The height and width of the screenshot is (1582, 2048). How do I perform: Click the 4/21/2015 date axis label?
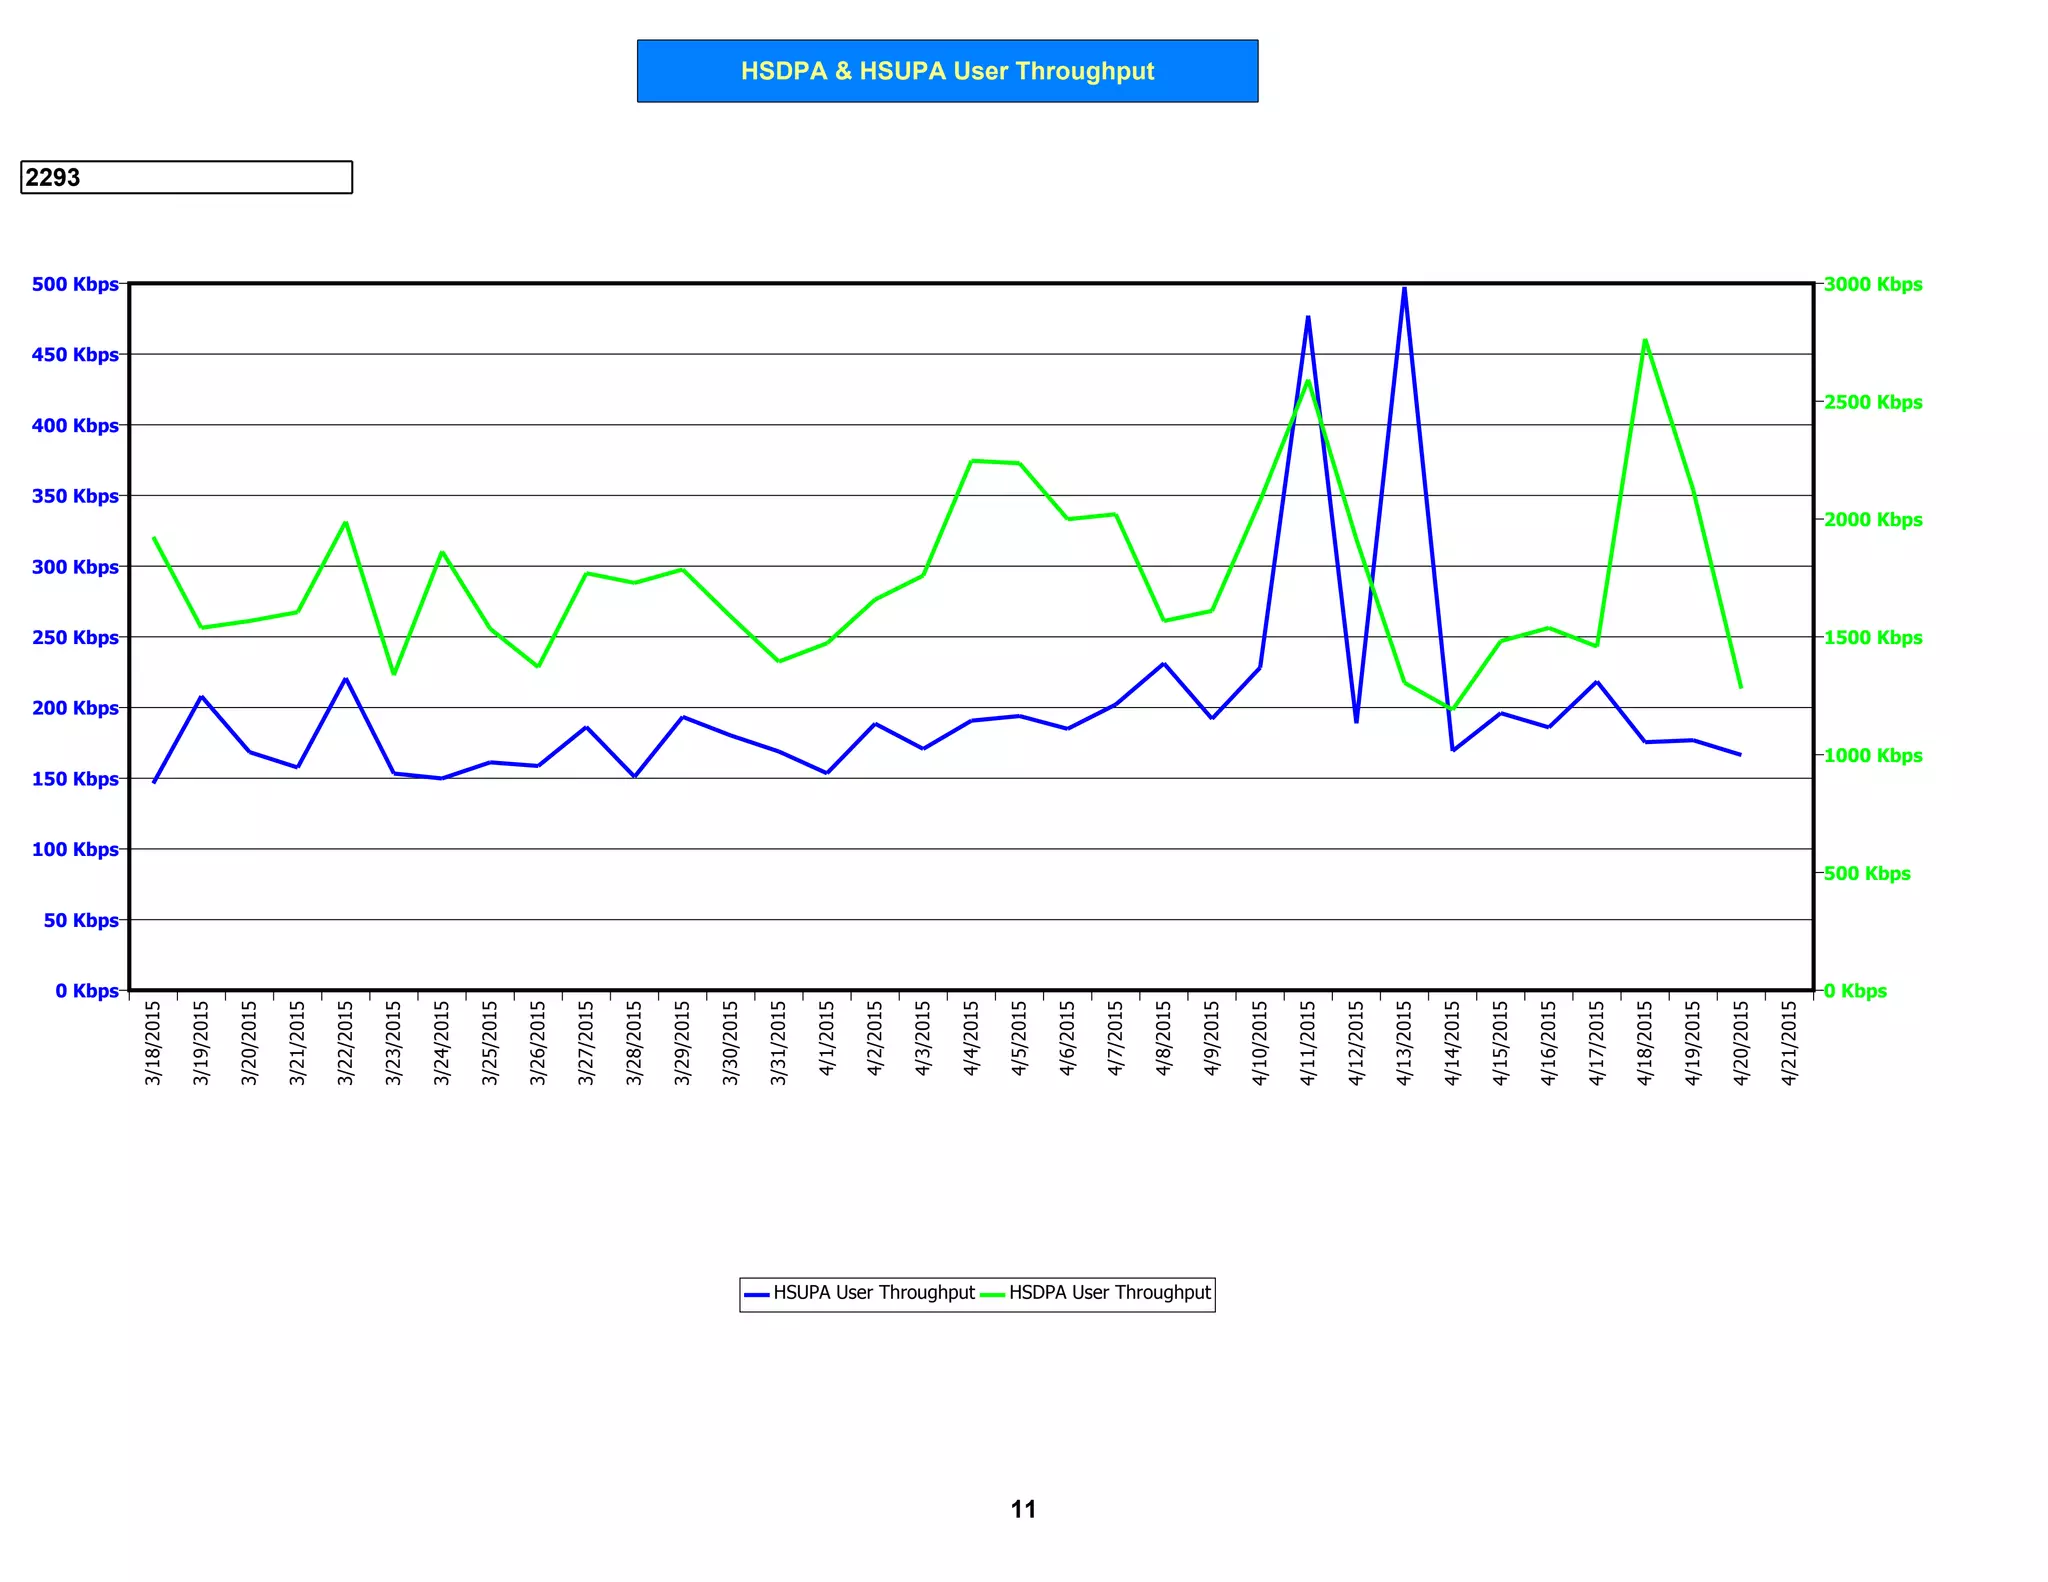pyautogui.click(x=1789, y=1043)
